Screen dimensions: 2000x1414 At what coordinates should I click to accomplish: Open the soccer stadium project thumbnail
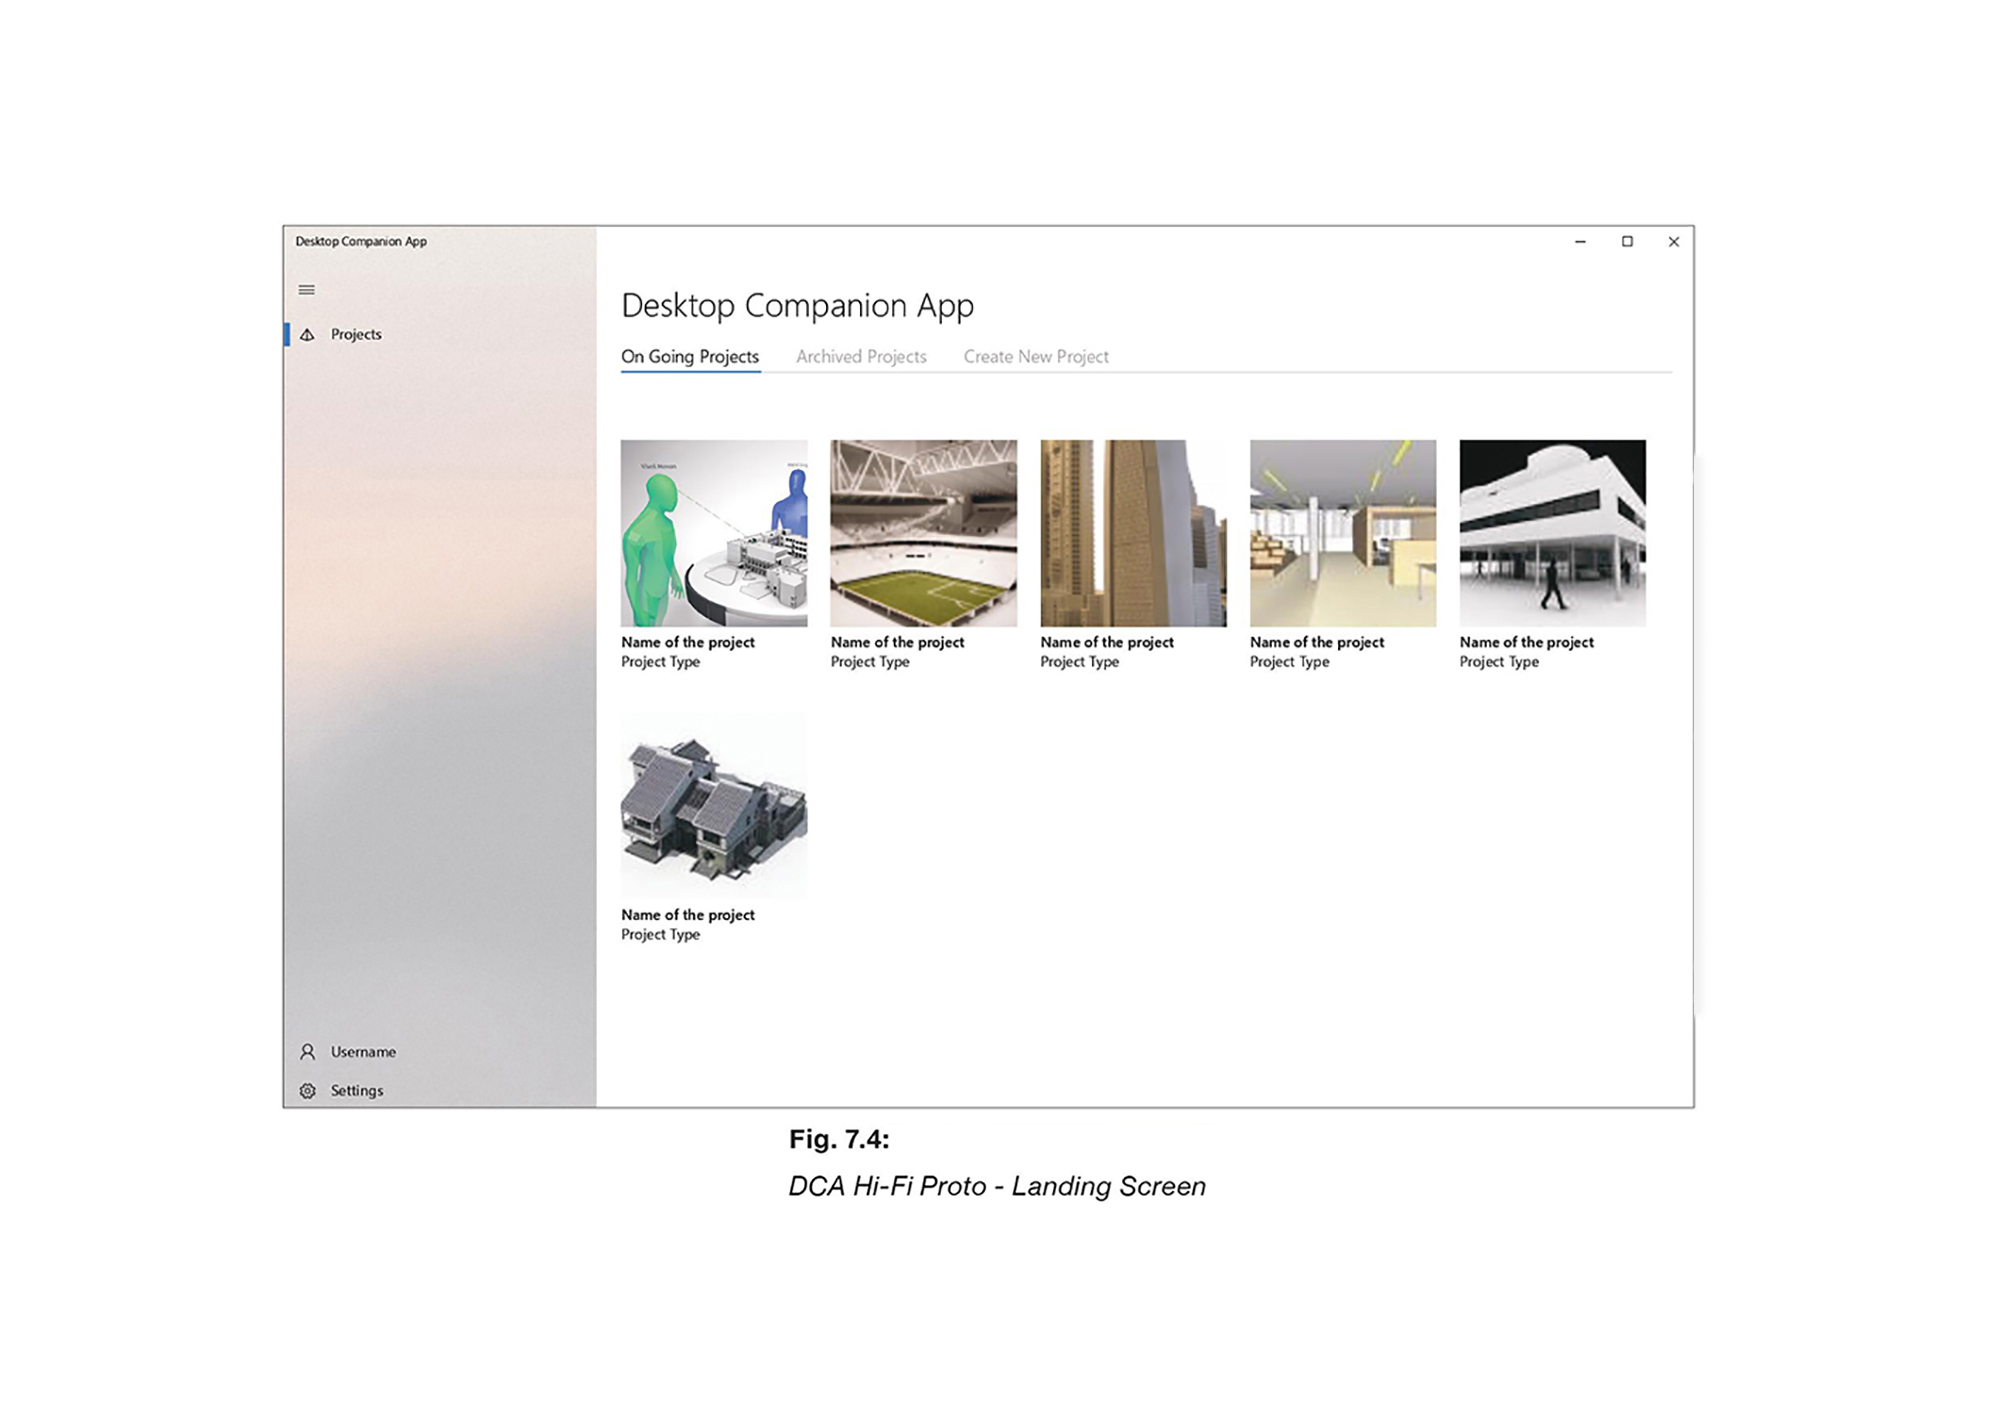click(x=924, y=533)
